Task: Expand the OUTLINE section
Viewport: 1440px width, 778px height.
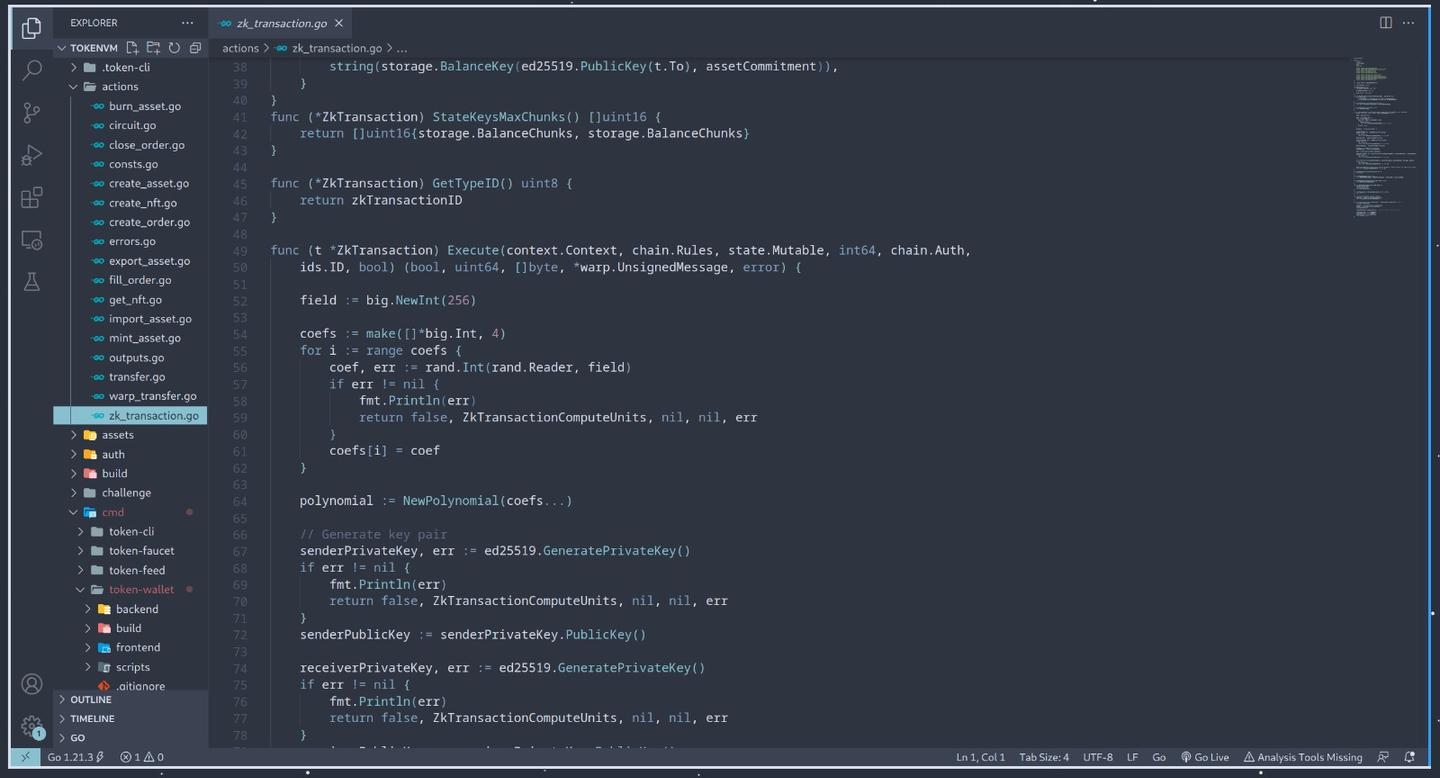Action: 130,700
